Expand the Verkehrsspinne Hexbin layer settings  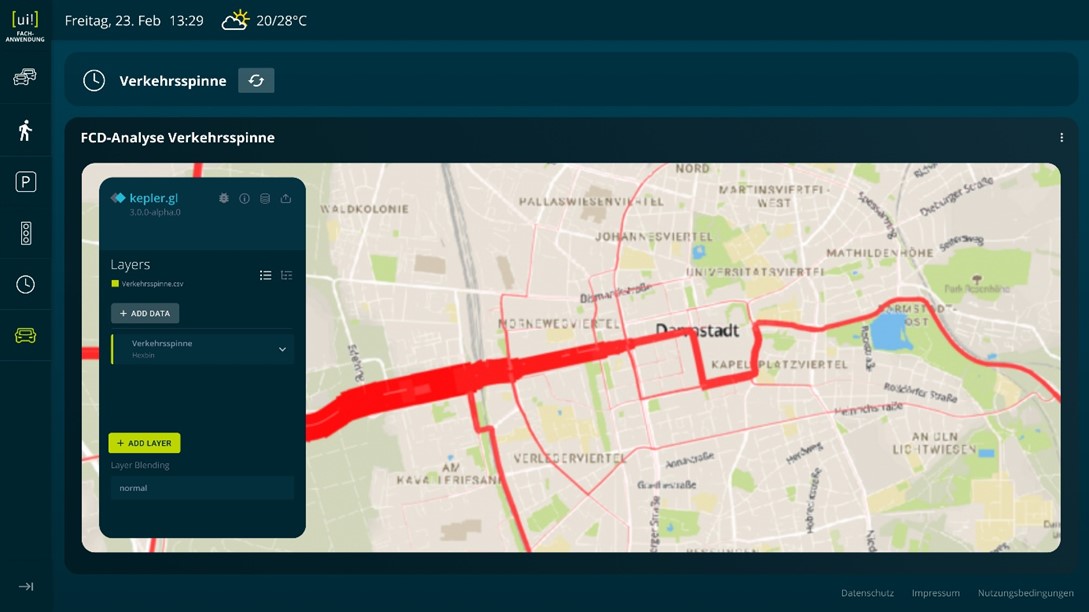click(282, 349)
